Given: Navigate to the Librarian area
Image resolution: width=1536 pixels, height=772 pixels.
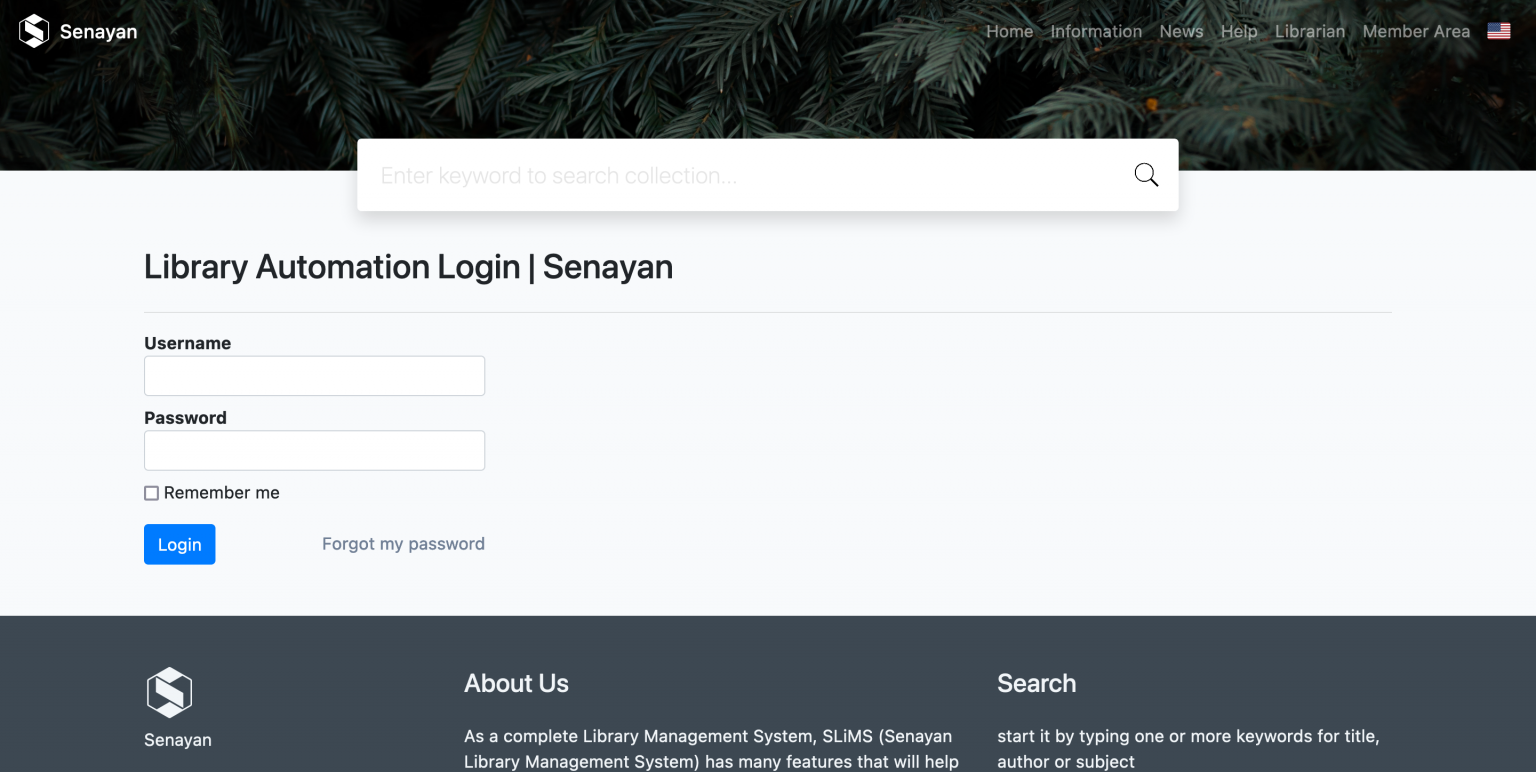Looking at the screenshot, I should tap(1310, 31).
